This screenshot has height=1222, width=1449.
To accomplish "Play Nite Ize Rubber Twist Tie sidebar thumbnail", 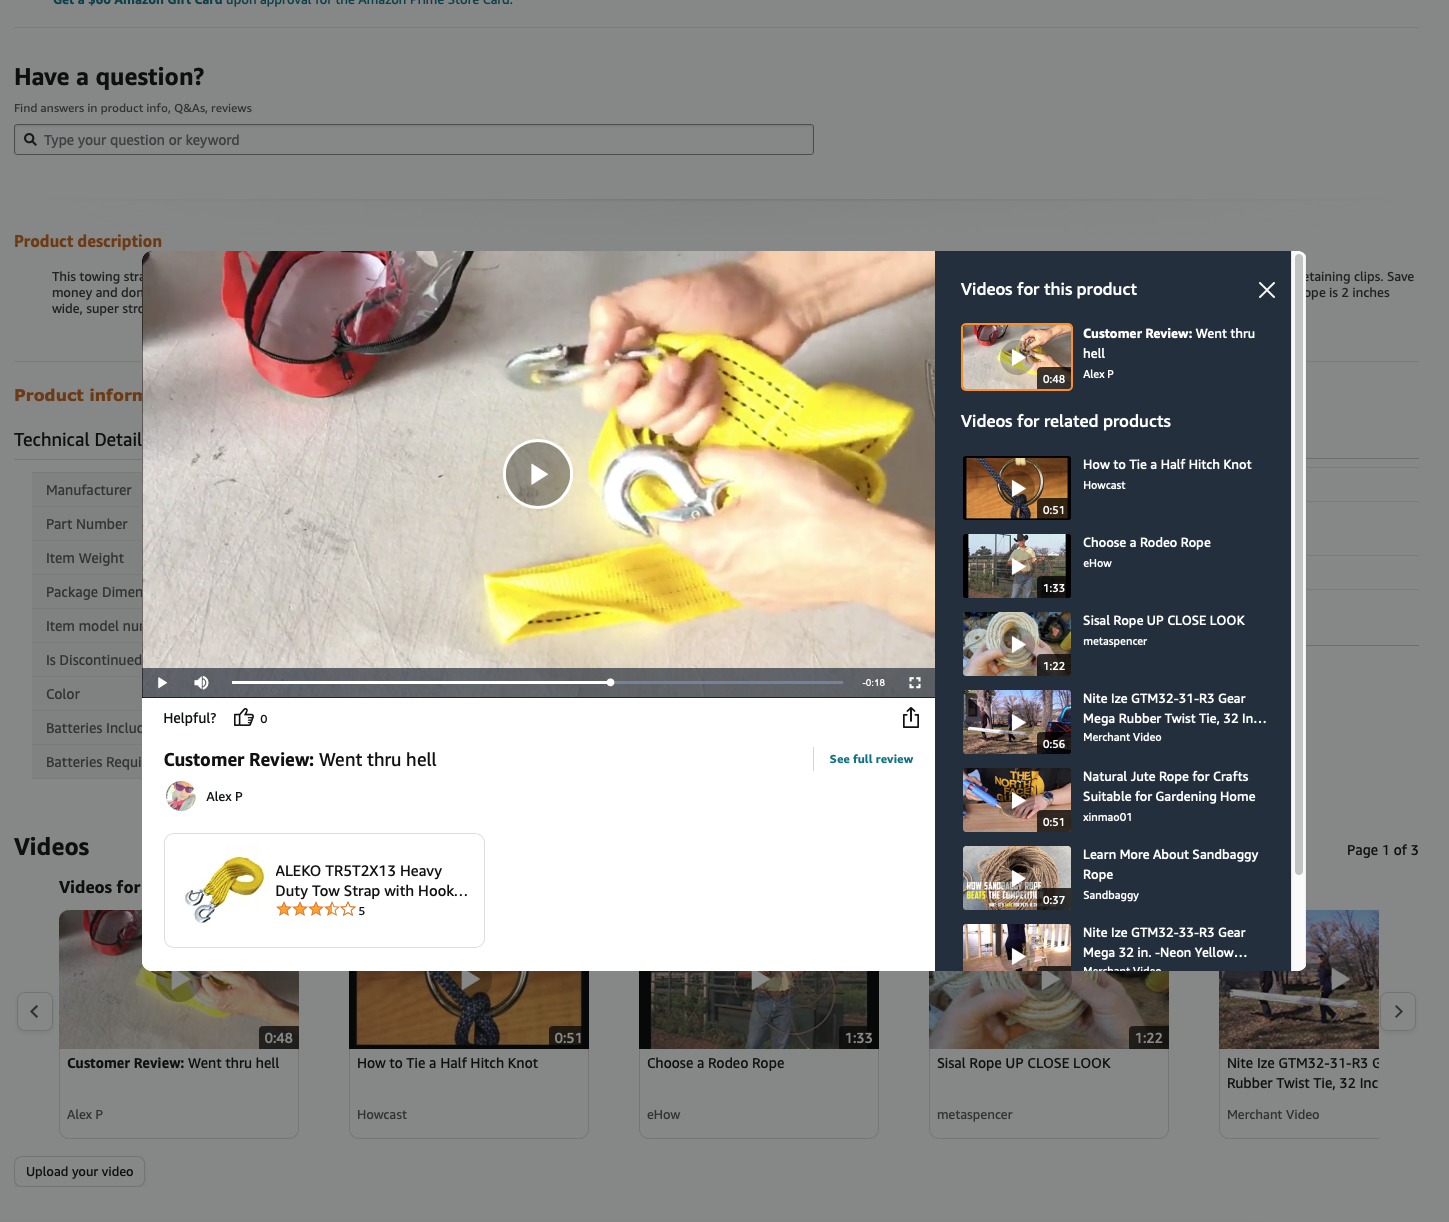I will (x=1017, y=722).
